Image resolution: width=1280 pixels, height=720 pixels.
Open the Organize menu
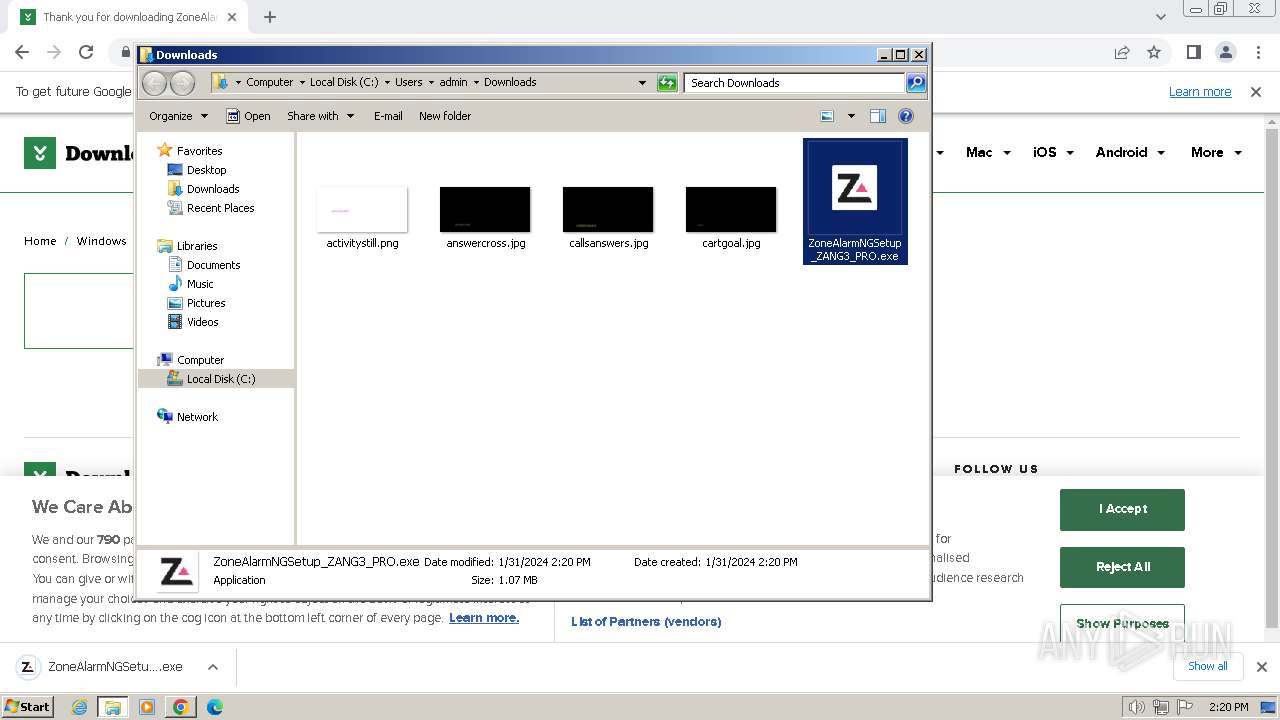coord(178,116)
